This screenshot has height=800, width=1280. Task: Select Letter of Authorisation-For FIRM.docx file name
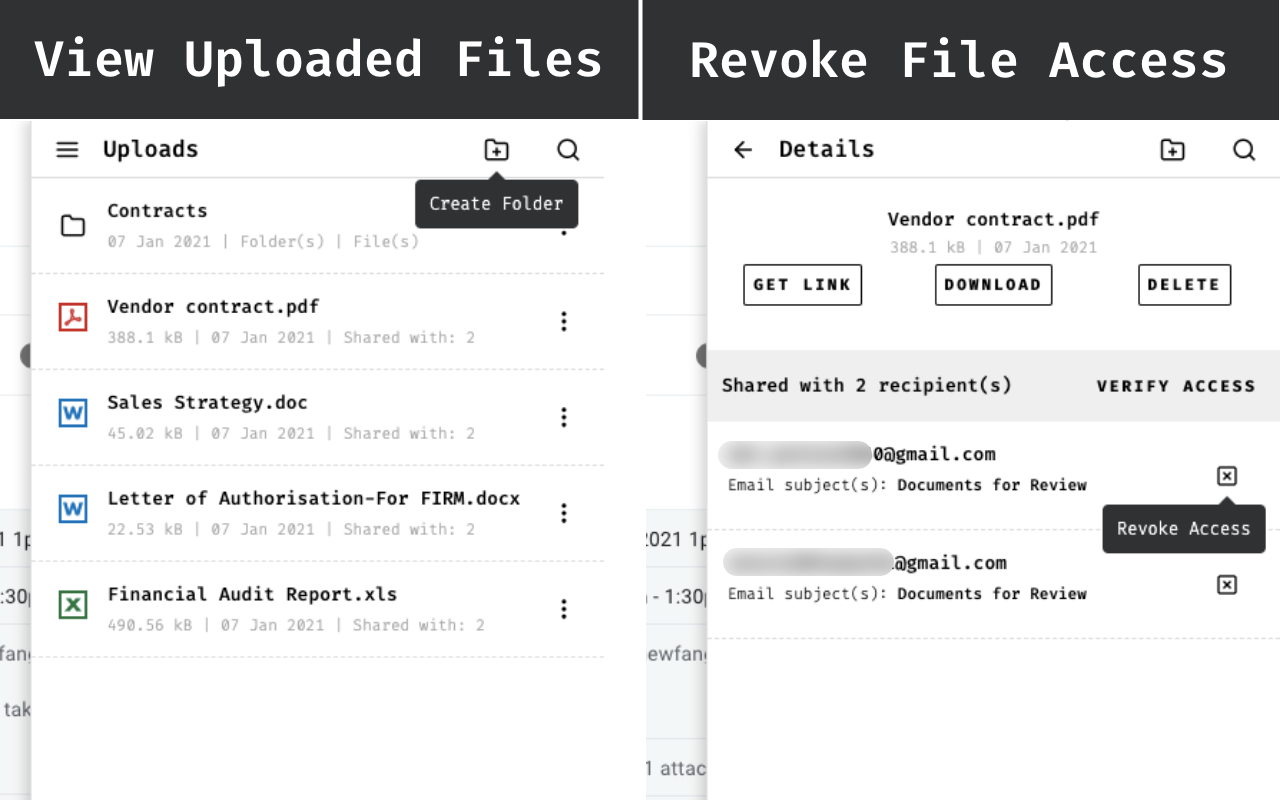314,498
